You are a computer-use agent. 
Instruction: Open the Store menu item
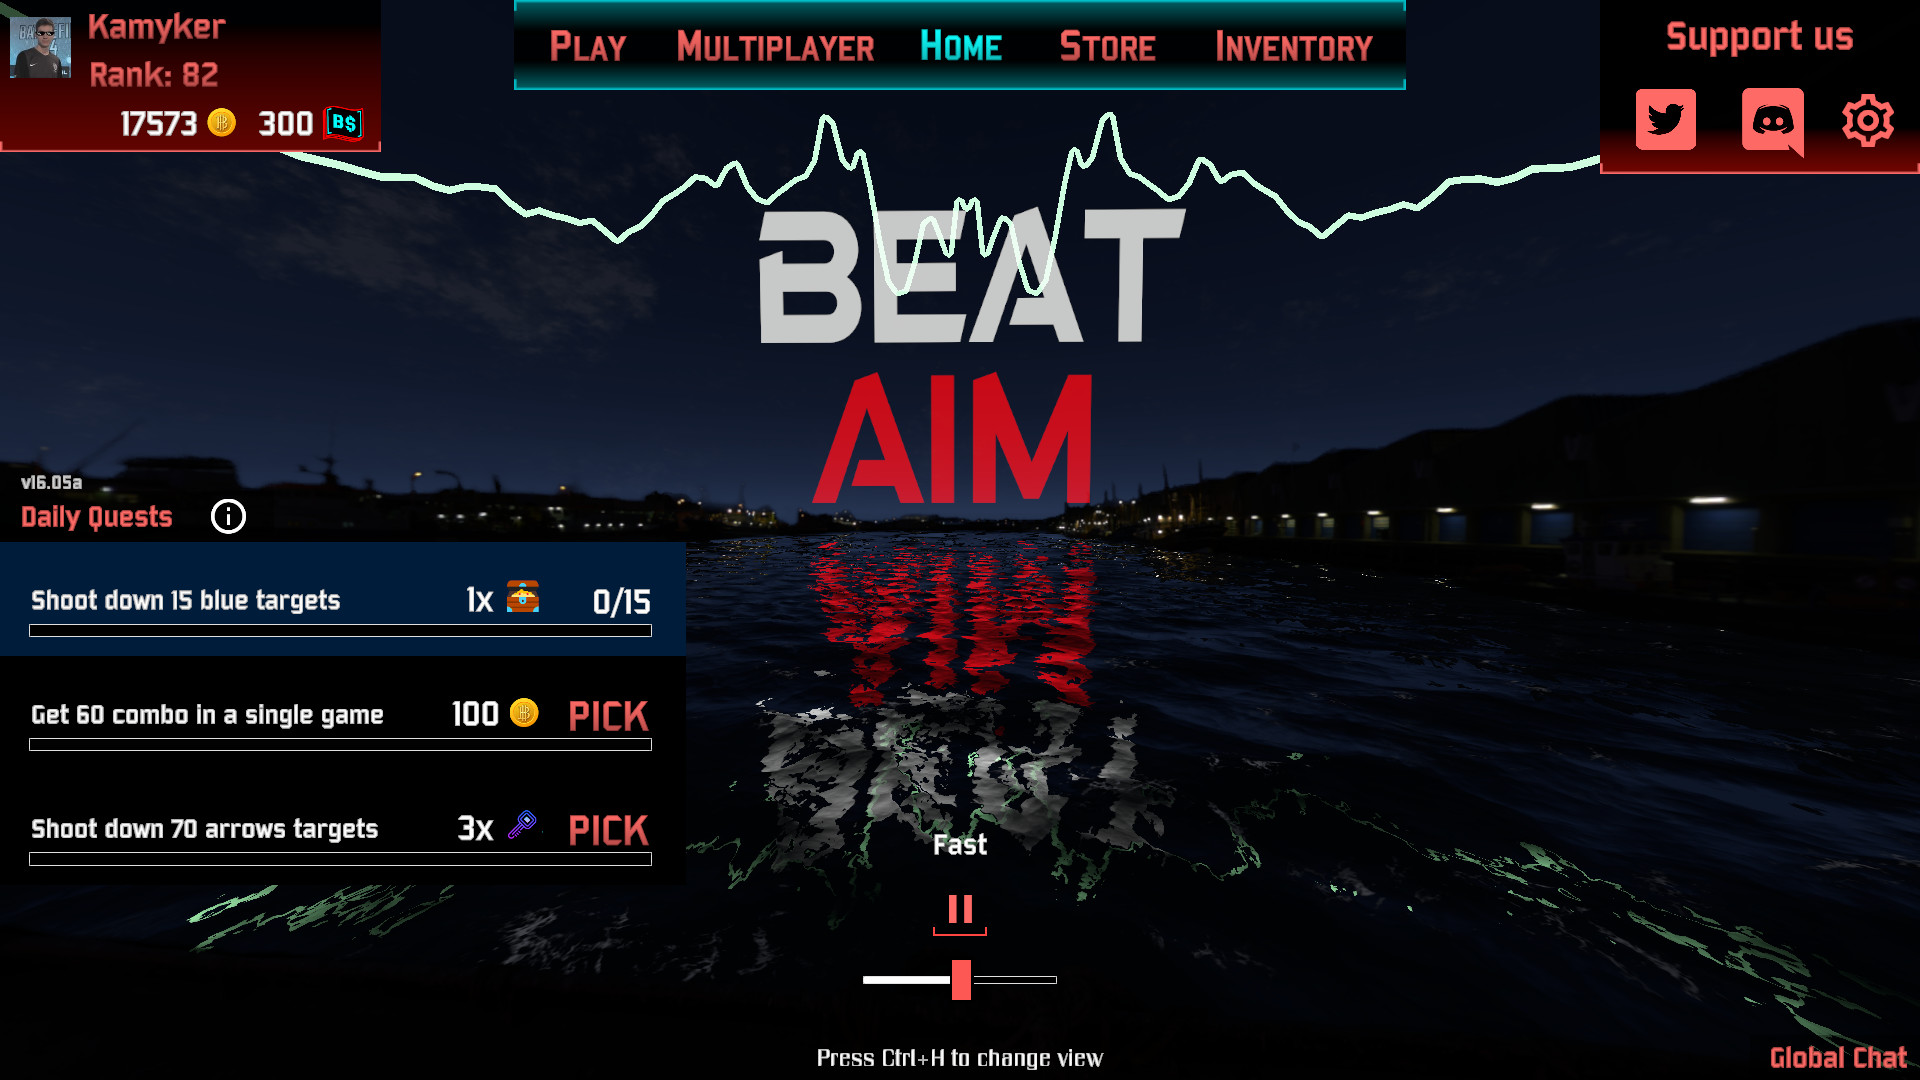pos(1106,46)
